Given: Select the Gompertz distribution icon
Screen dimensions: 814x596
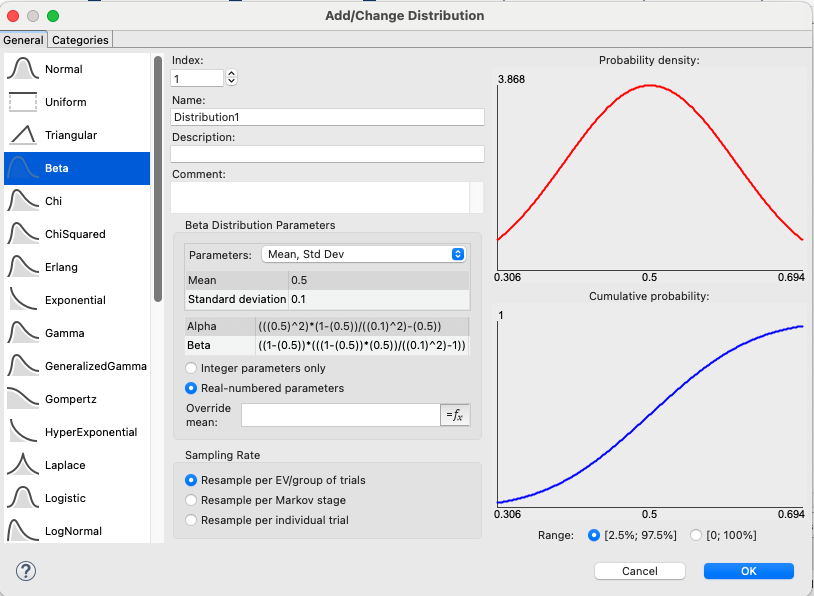Looking at the screenshot, I should [x=23, y=400].
